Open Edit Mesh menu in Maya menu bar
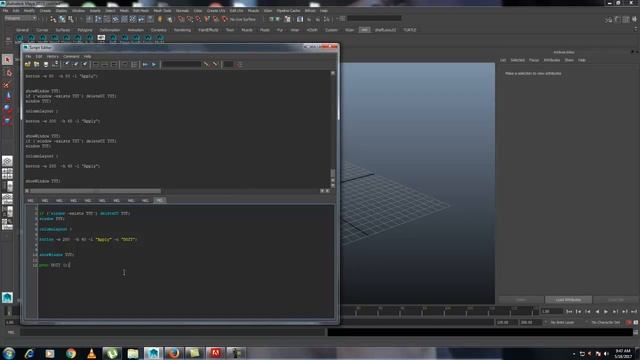Screen dimensions: 640x360 [140, 11]
